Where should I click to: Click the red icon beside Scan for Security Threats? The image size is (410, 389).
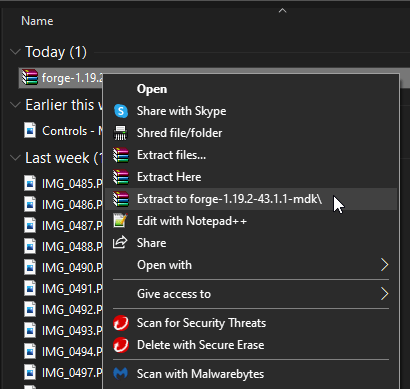pos(121,323)
